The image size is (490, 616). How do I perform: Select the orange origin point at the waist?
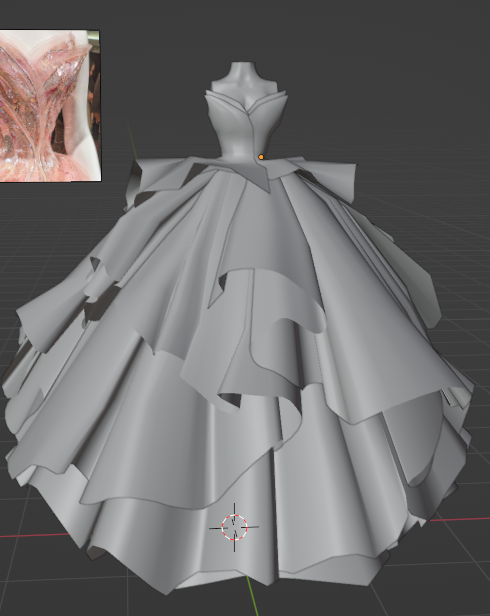point(261,157)
